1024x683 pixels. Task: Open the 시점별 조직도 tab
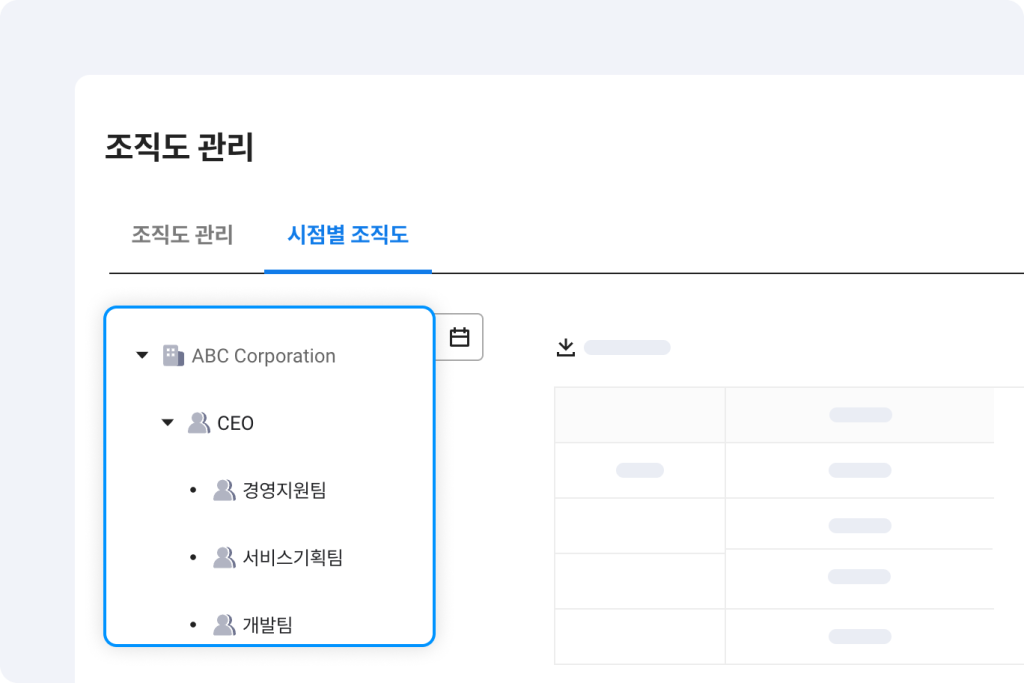pyautogui.click(x=347, y=235)
